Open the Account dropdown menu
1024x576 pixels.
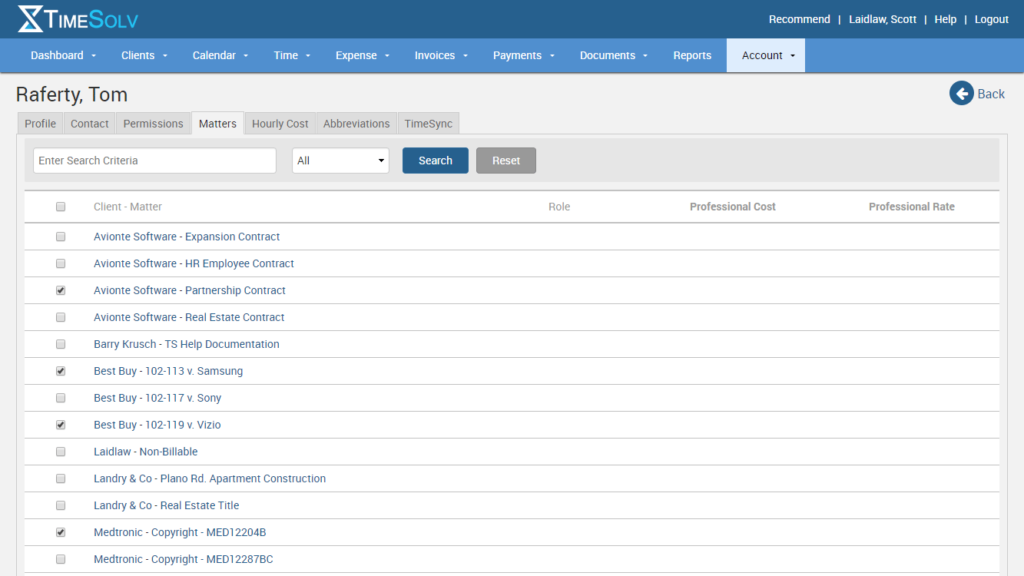pos(766,56)
